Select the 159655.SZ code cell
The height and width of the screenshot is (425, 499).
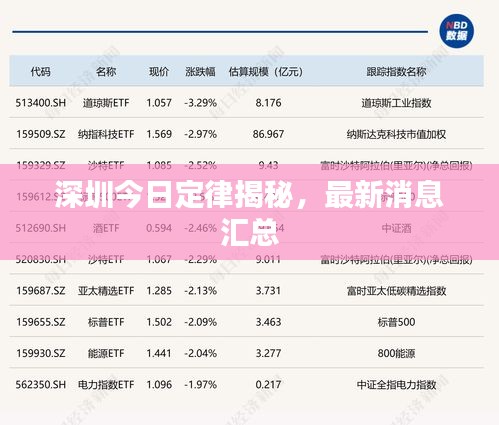41,322
